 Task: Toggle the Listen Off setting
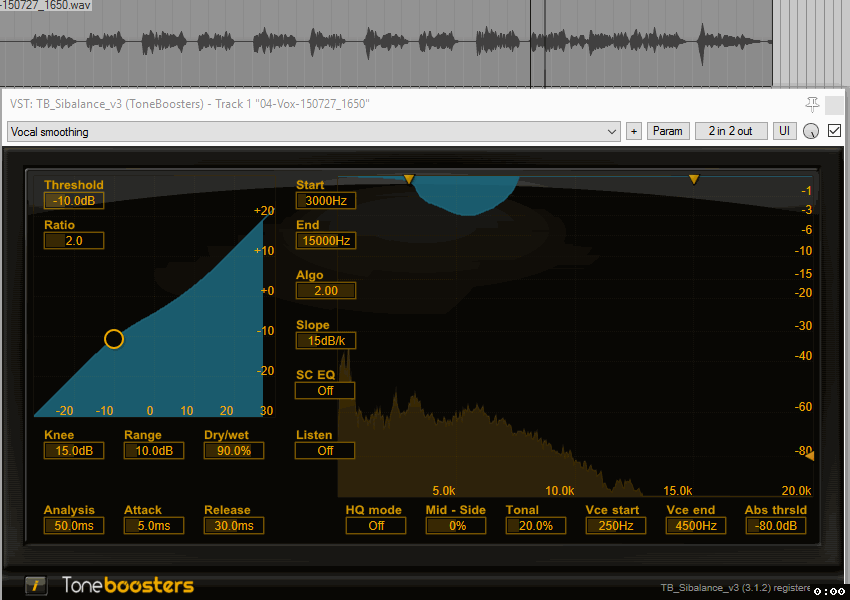tap(325, 451)
